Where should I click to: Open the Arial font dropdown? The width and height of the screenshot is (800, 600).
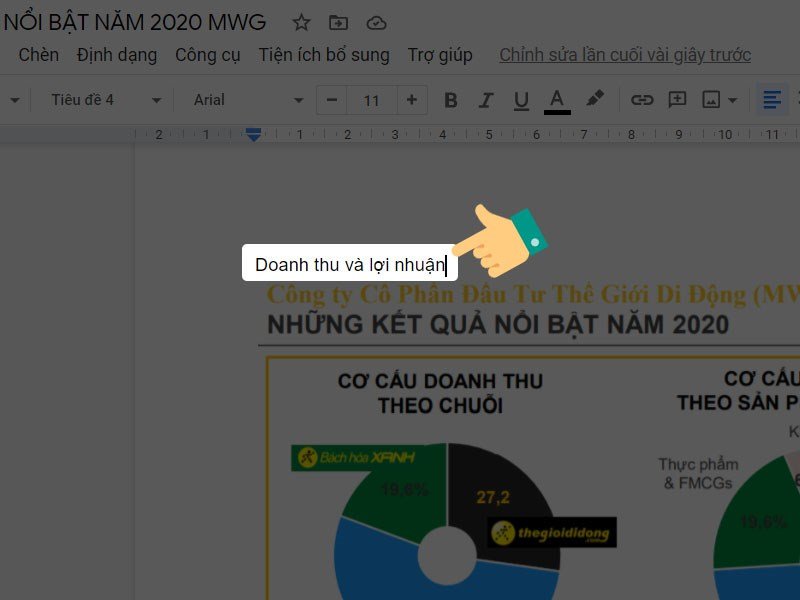pyautogui.click(x=248, y=100)
